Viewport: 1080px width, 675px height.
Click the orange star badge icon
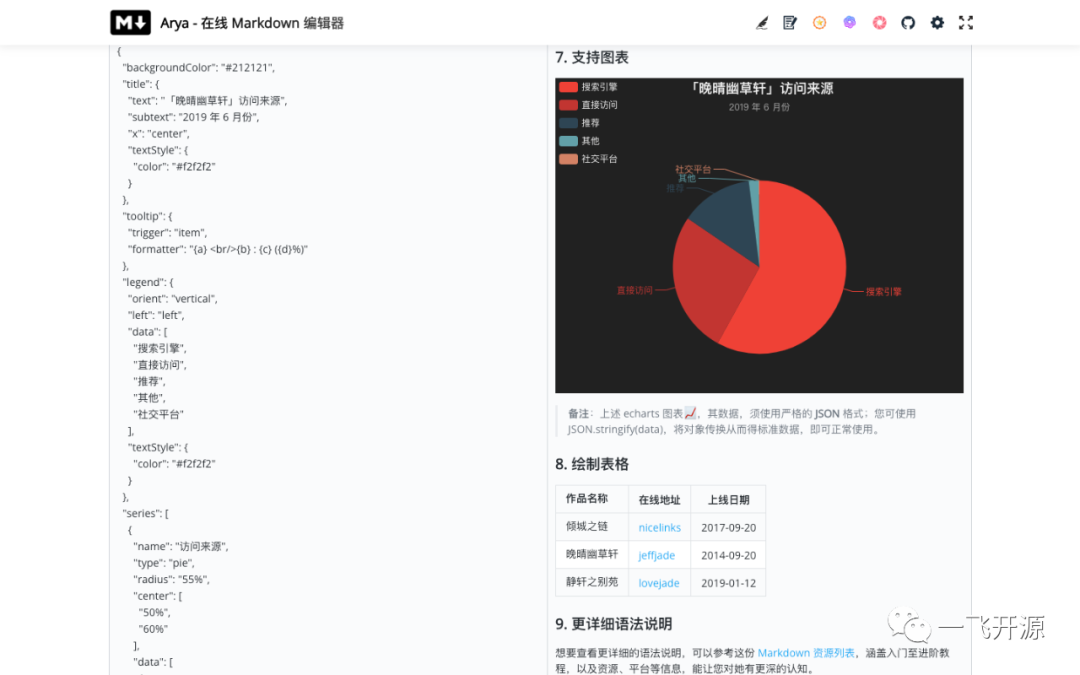[819, 23]
